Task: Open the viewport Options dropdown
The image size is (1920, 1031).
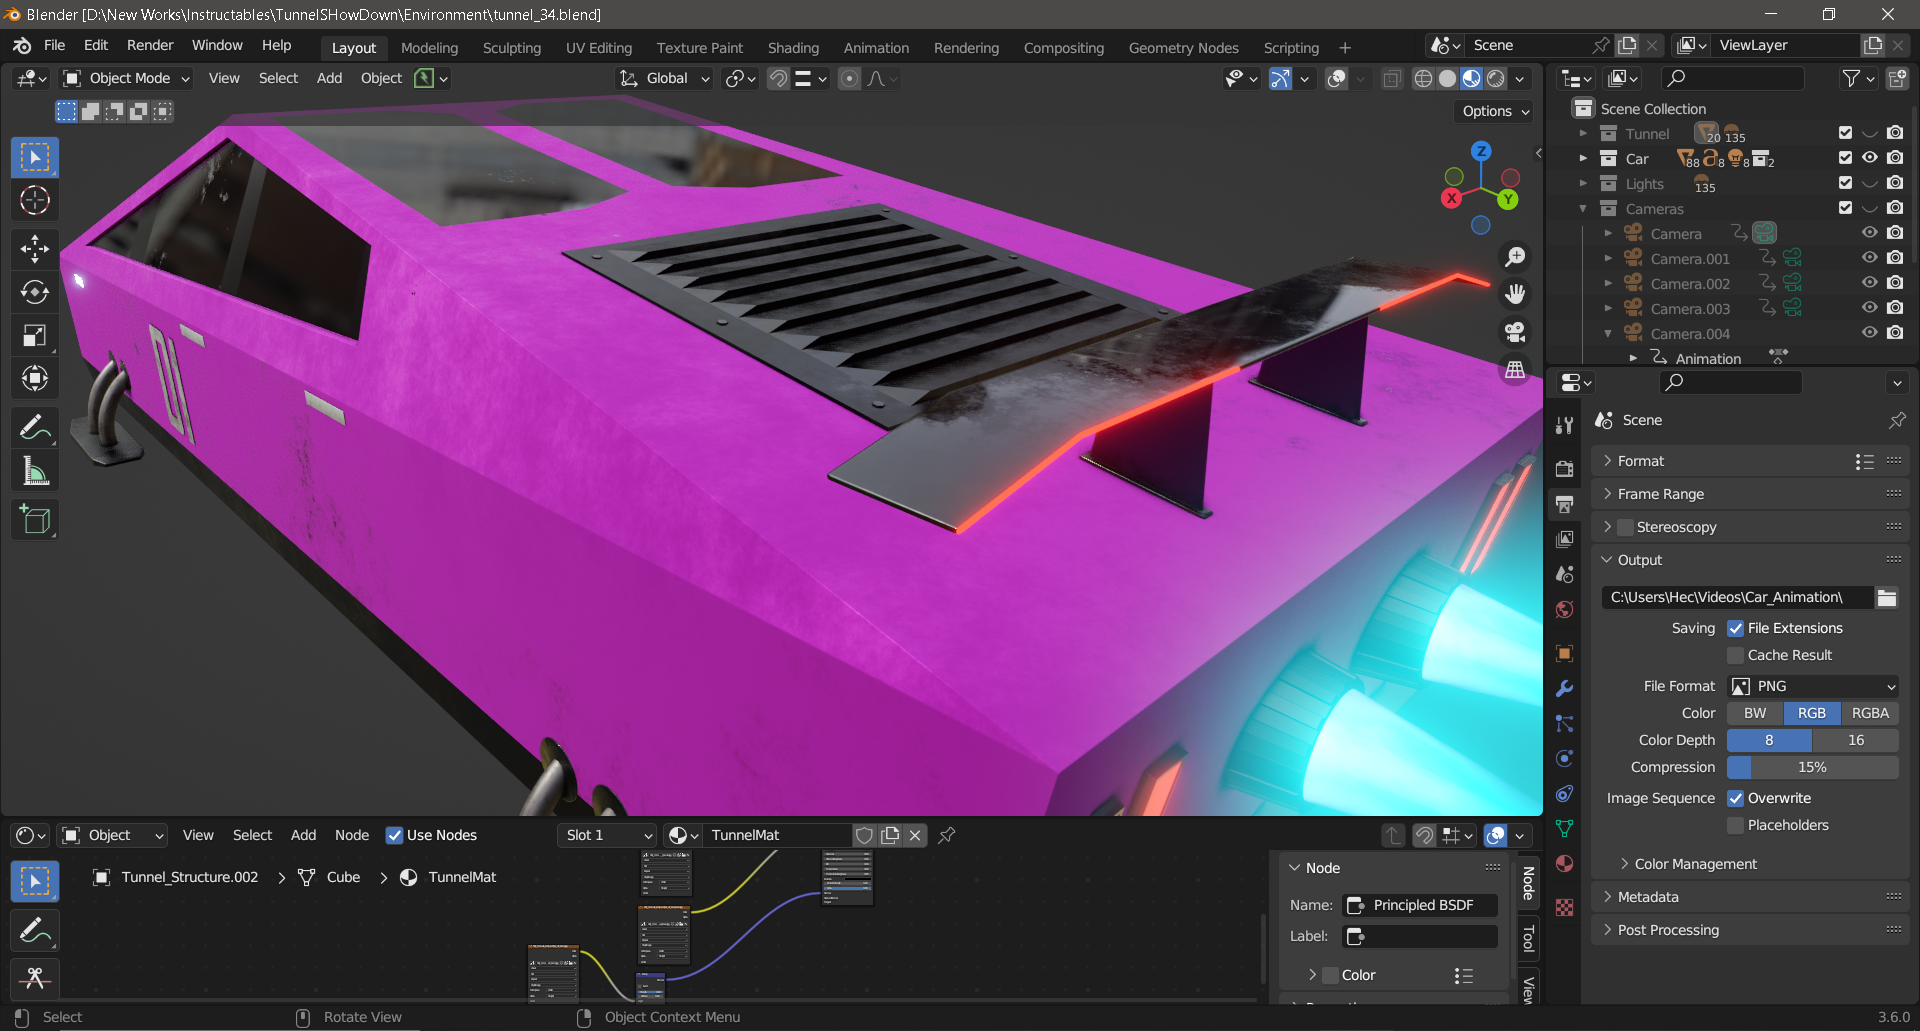Action: (x=1494, y=111)
